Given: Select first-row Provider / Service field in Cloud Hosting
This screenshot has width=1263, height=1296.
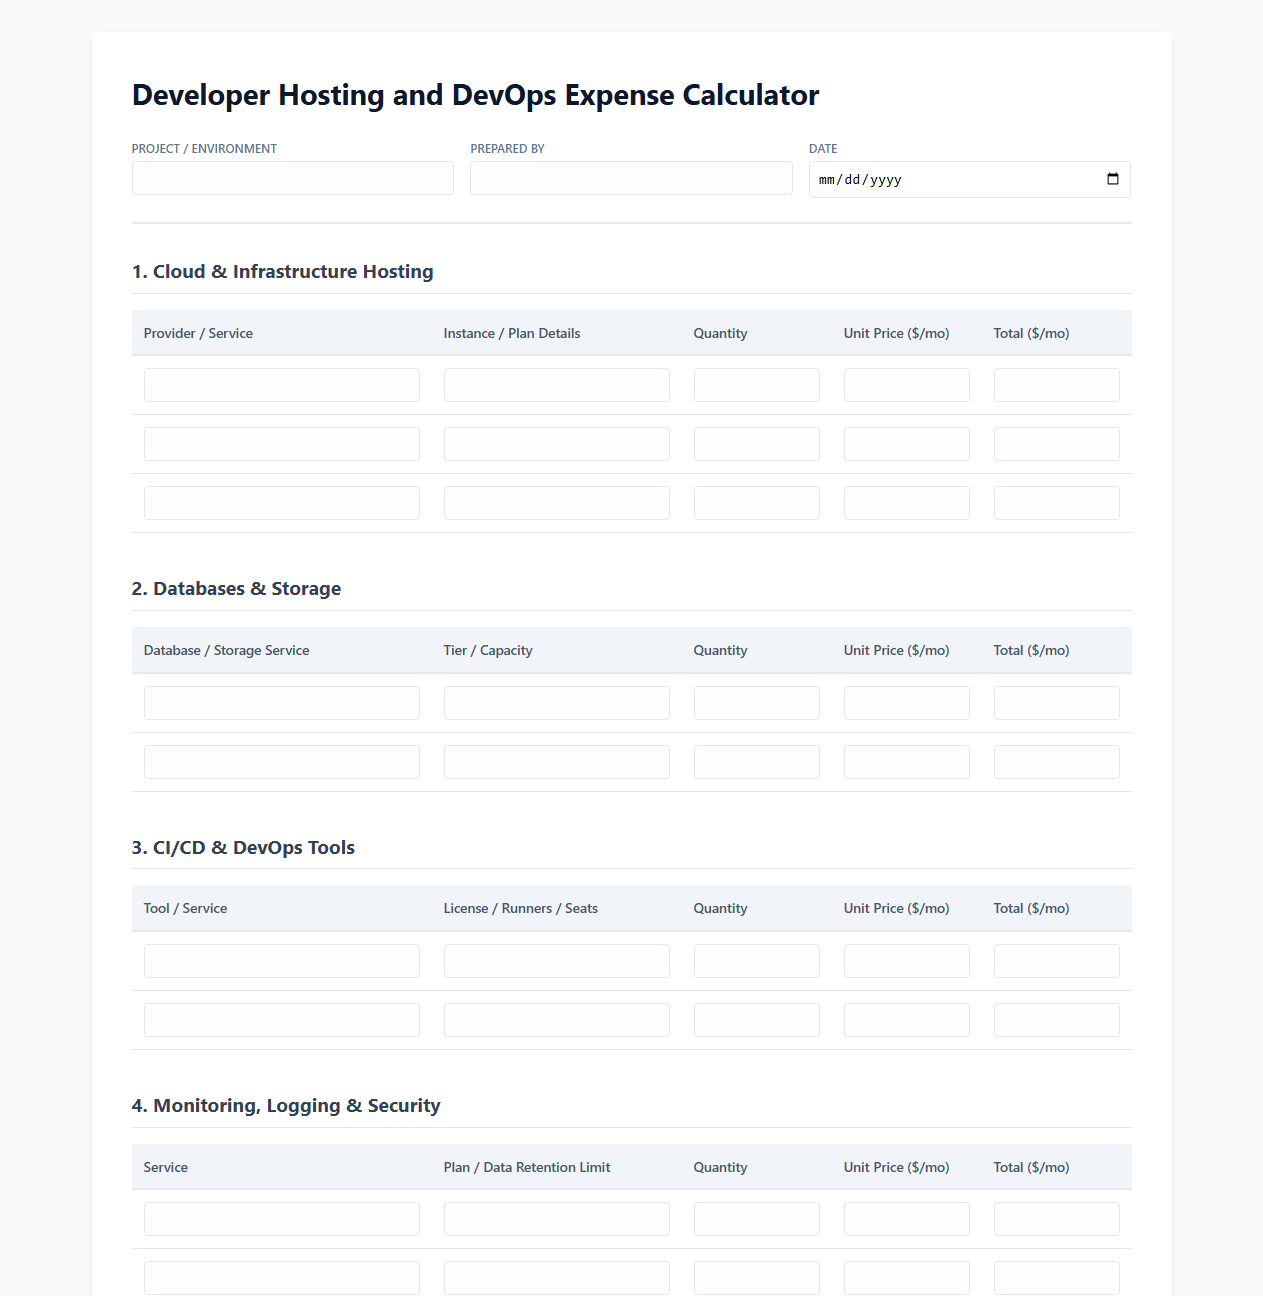Looking at the screenshot, I should point(282,385).
